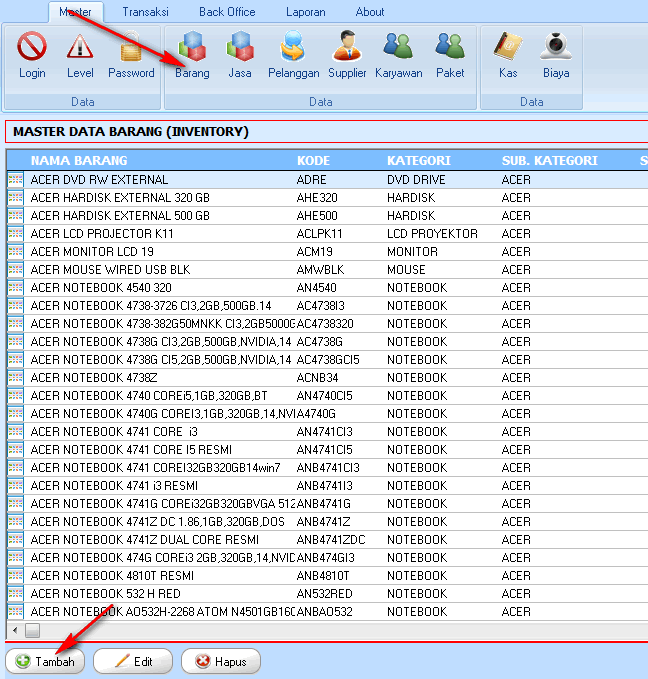The width and height of the screenshot is (648, 679).
Task: Select code cell AHE320
Action: click(317, 197)
